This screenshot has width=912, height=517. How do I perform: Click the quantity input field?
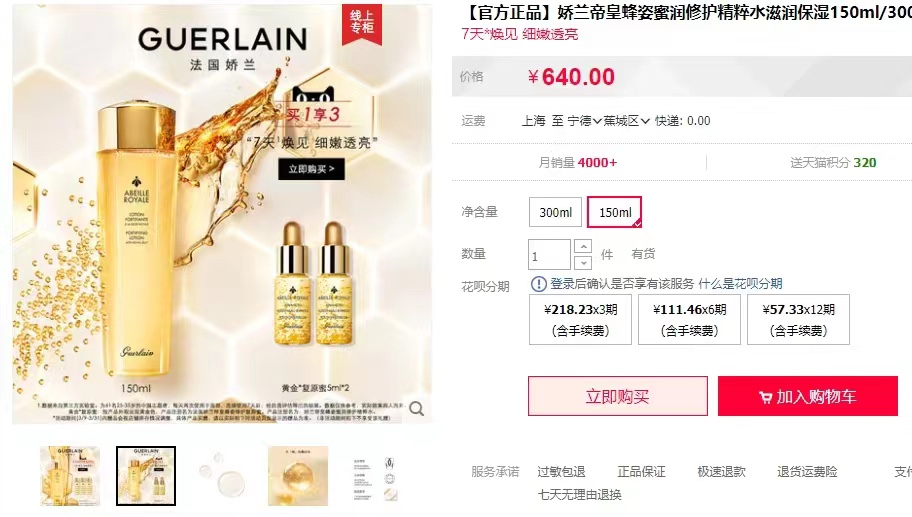pos(549,255)
